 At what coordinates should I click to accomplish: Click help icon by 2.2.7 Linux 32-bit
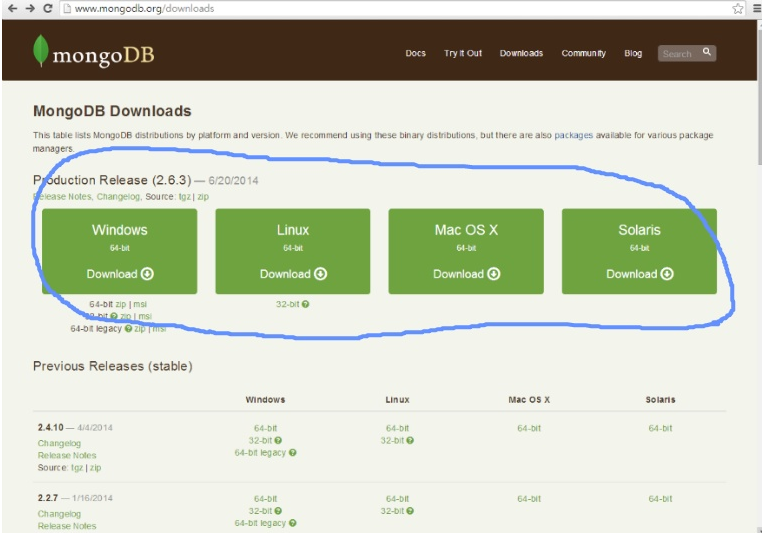point(410,511)
